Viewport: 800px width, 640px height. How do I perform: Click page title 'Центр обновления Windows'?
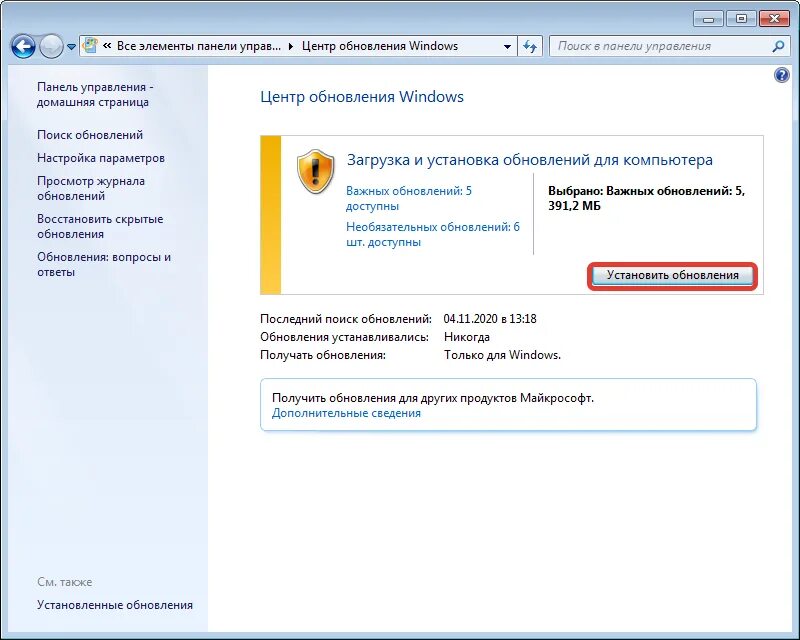point(362,96)
